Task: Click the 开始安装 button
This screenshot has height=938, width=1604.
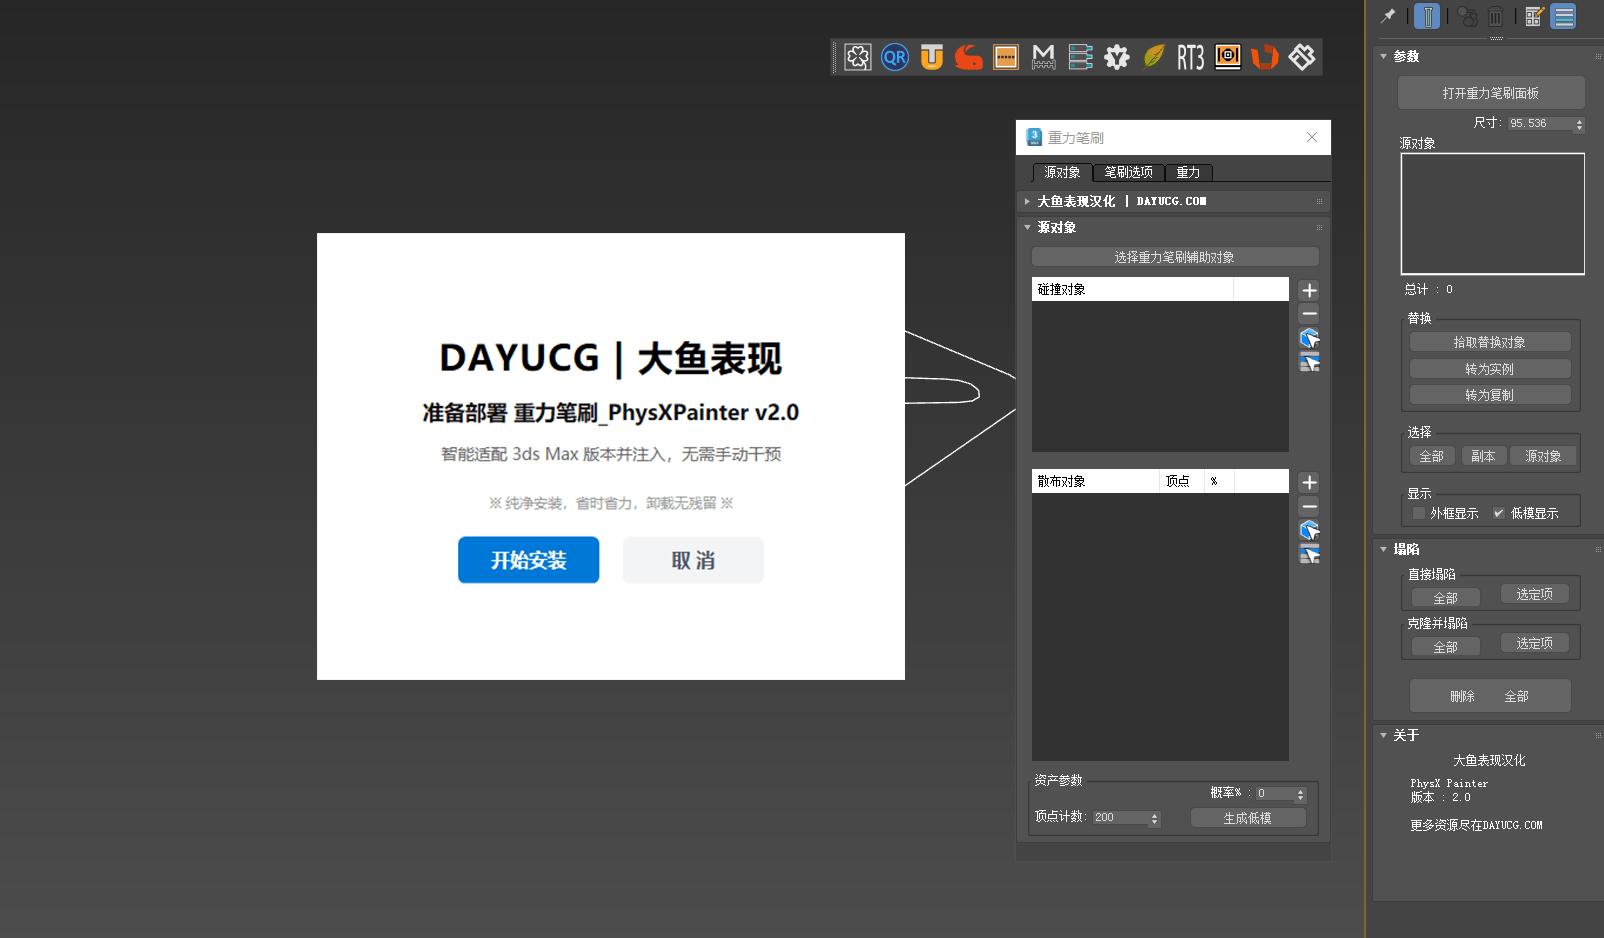Action: [x=529, y=560]
